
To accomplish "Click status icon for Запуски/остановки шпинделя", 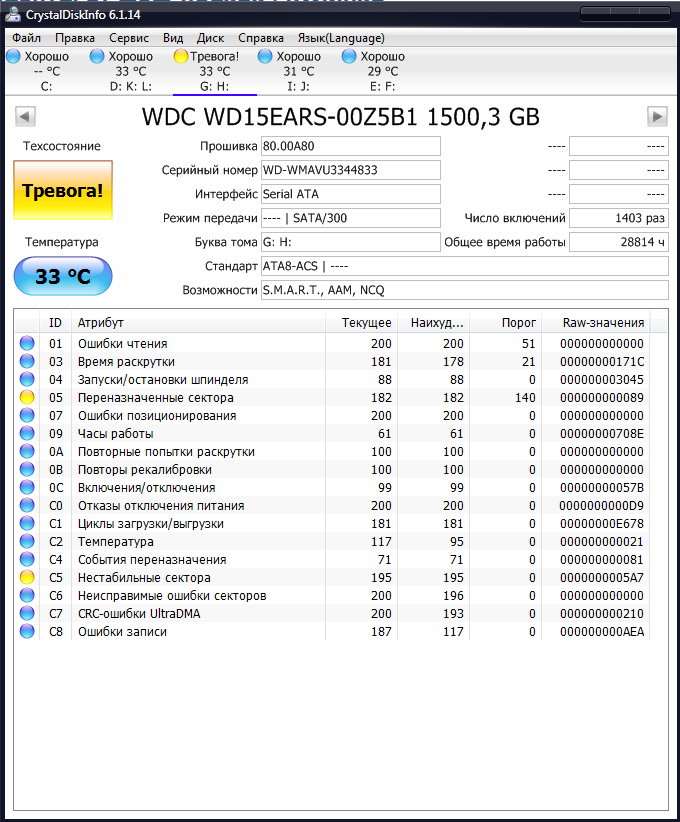I will 27,380.
